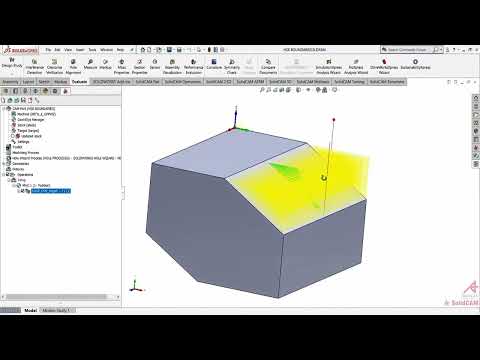
Task: Select the Settings tree item
Action: (20, 142)
